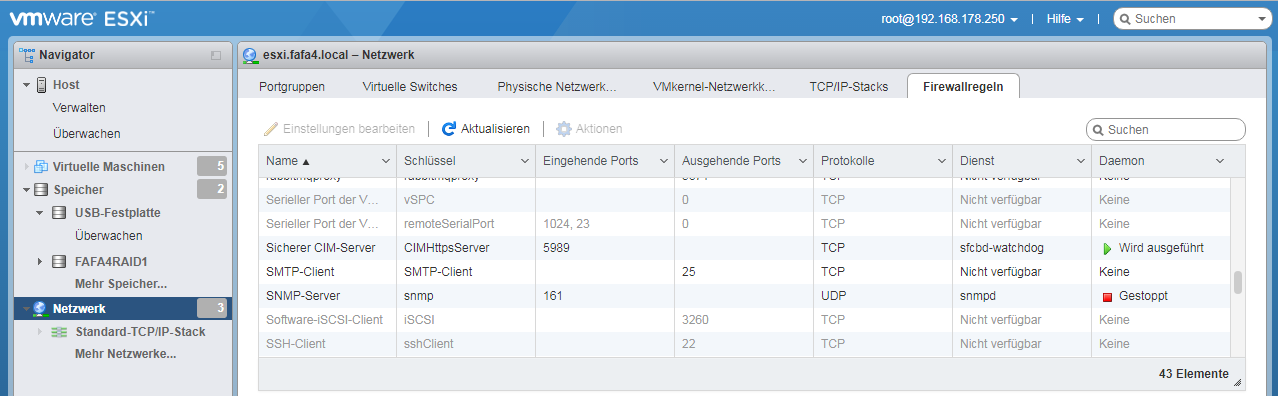1278x396 pixels.
Task: Switch to the Virtuelle Switches tab
Action: [x=410, y=87]
